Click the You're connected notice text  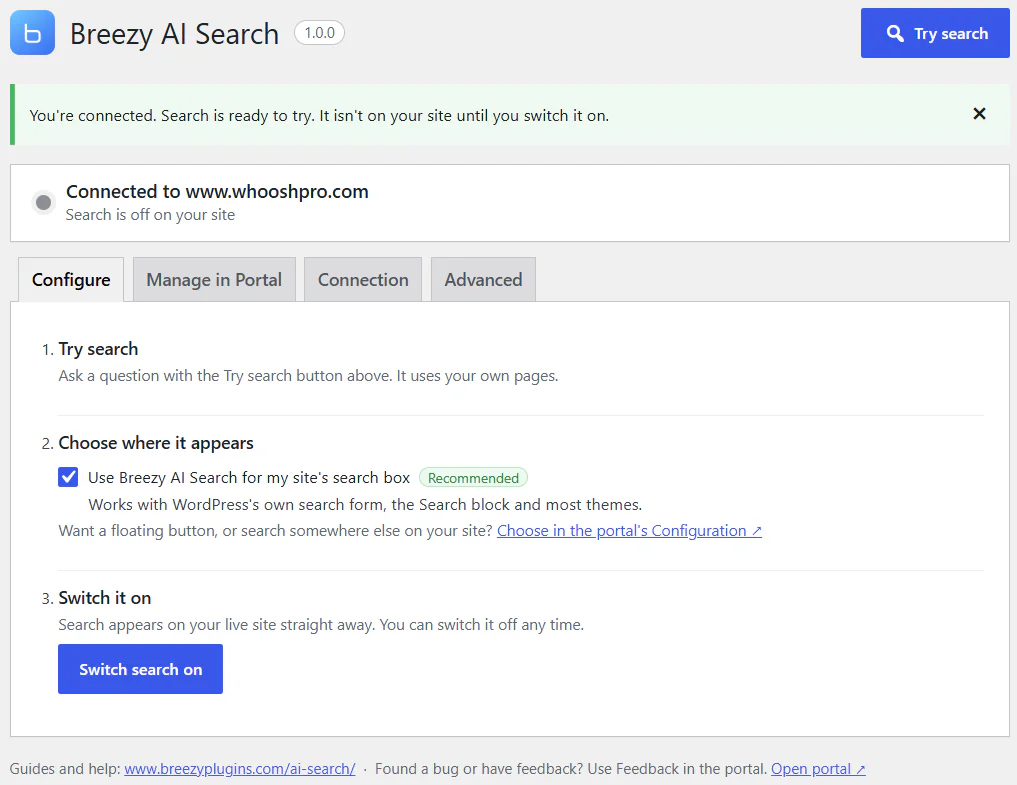click(319, 115)
